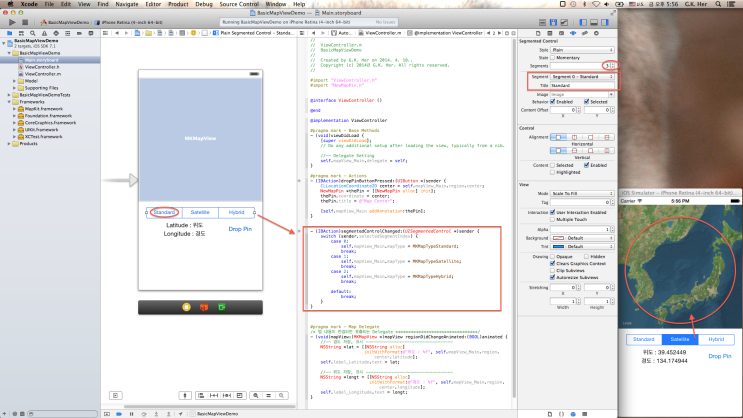Click Drop Pin button in iOS Simulator
Image resolution: width=743 pixels, height=418 pixels.
pyautogui.click(x=720, y=355)
